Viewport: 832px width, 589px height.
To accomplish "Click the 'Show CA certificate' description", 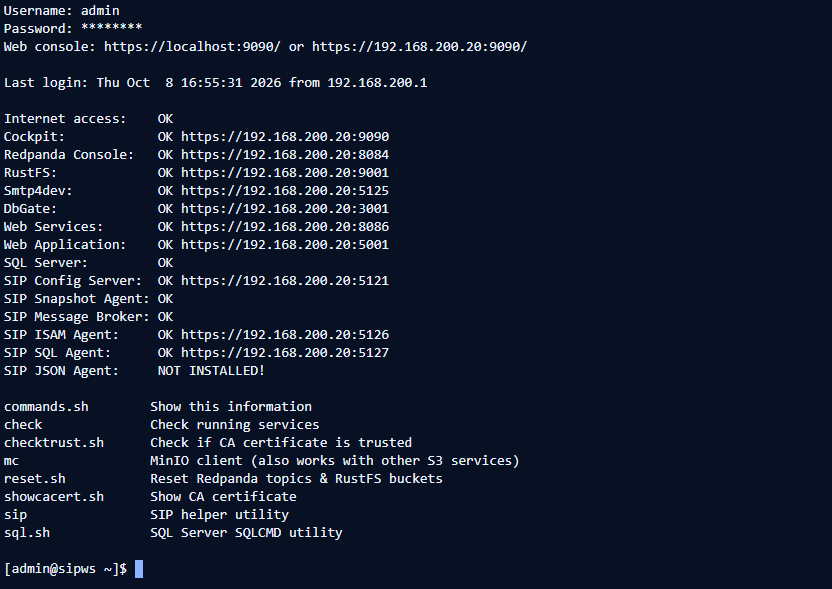I will coord(223,497).
